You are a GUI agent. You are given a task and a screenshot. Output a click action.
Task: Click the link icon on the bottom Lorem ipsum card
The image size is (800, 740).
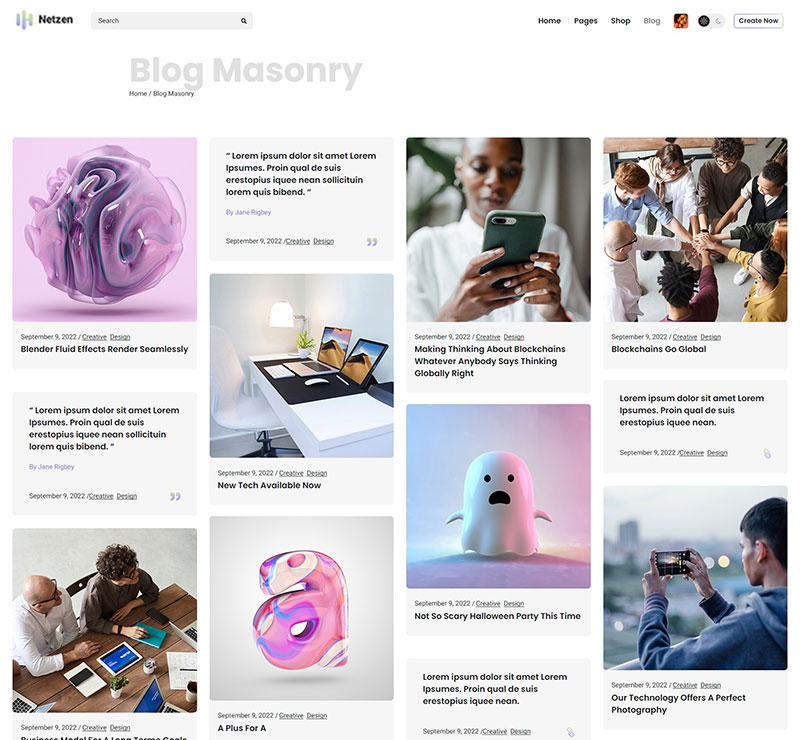pyautogui.click(x=570, y=732)
